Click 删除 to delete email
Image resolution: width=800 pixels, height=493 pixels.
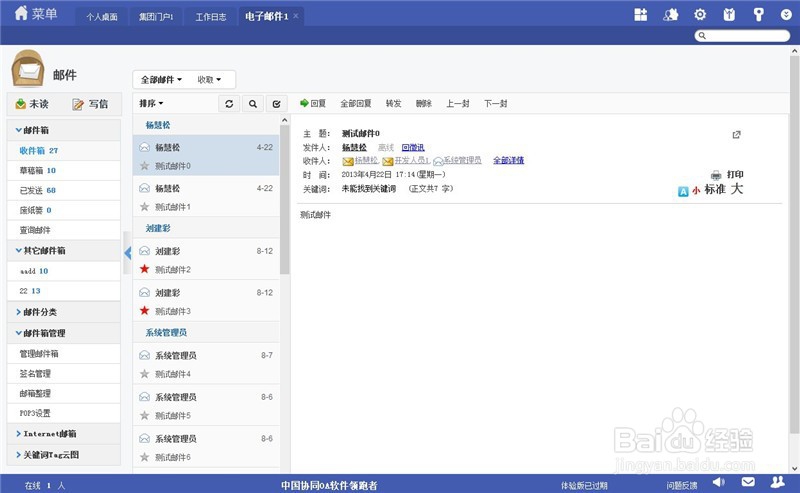423,104
